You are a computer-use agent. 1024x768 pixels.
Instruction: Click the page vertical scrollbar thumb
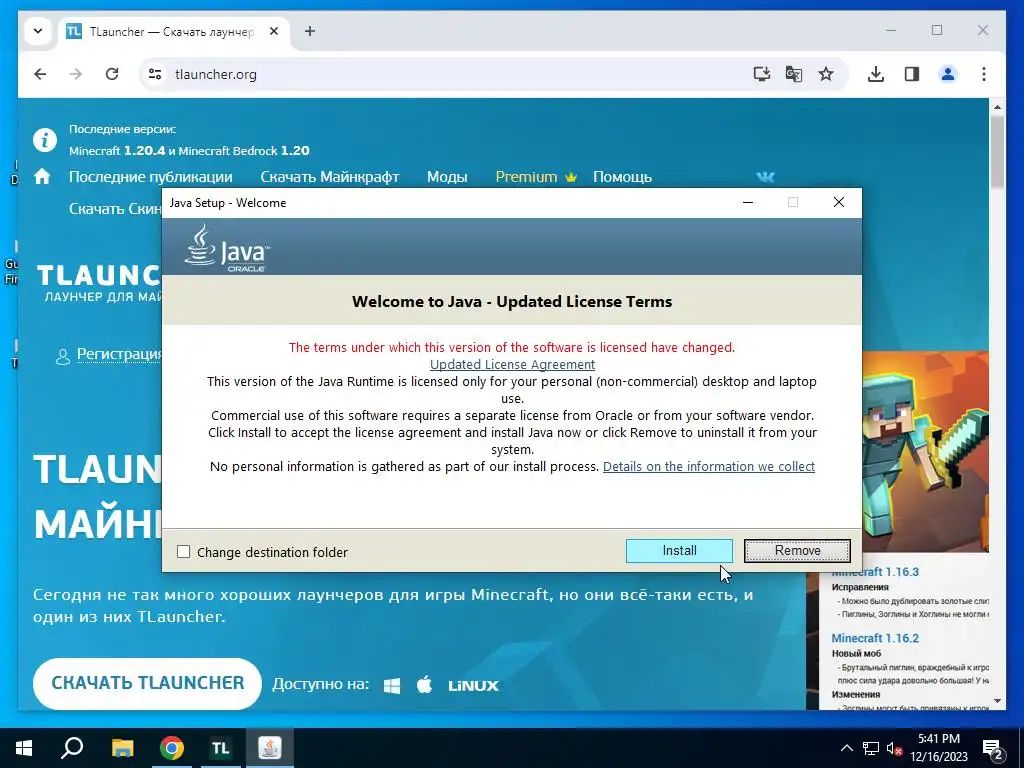point(997,152)
